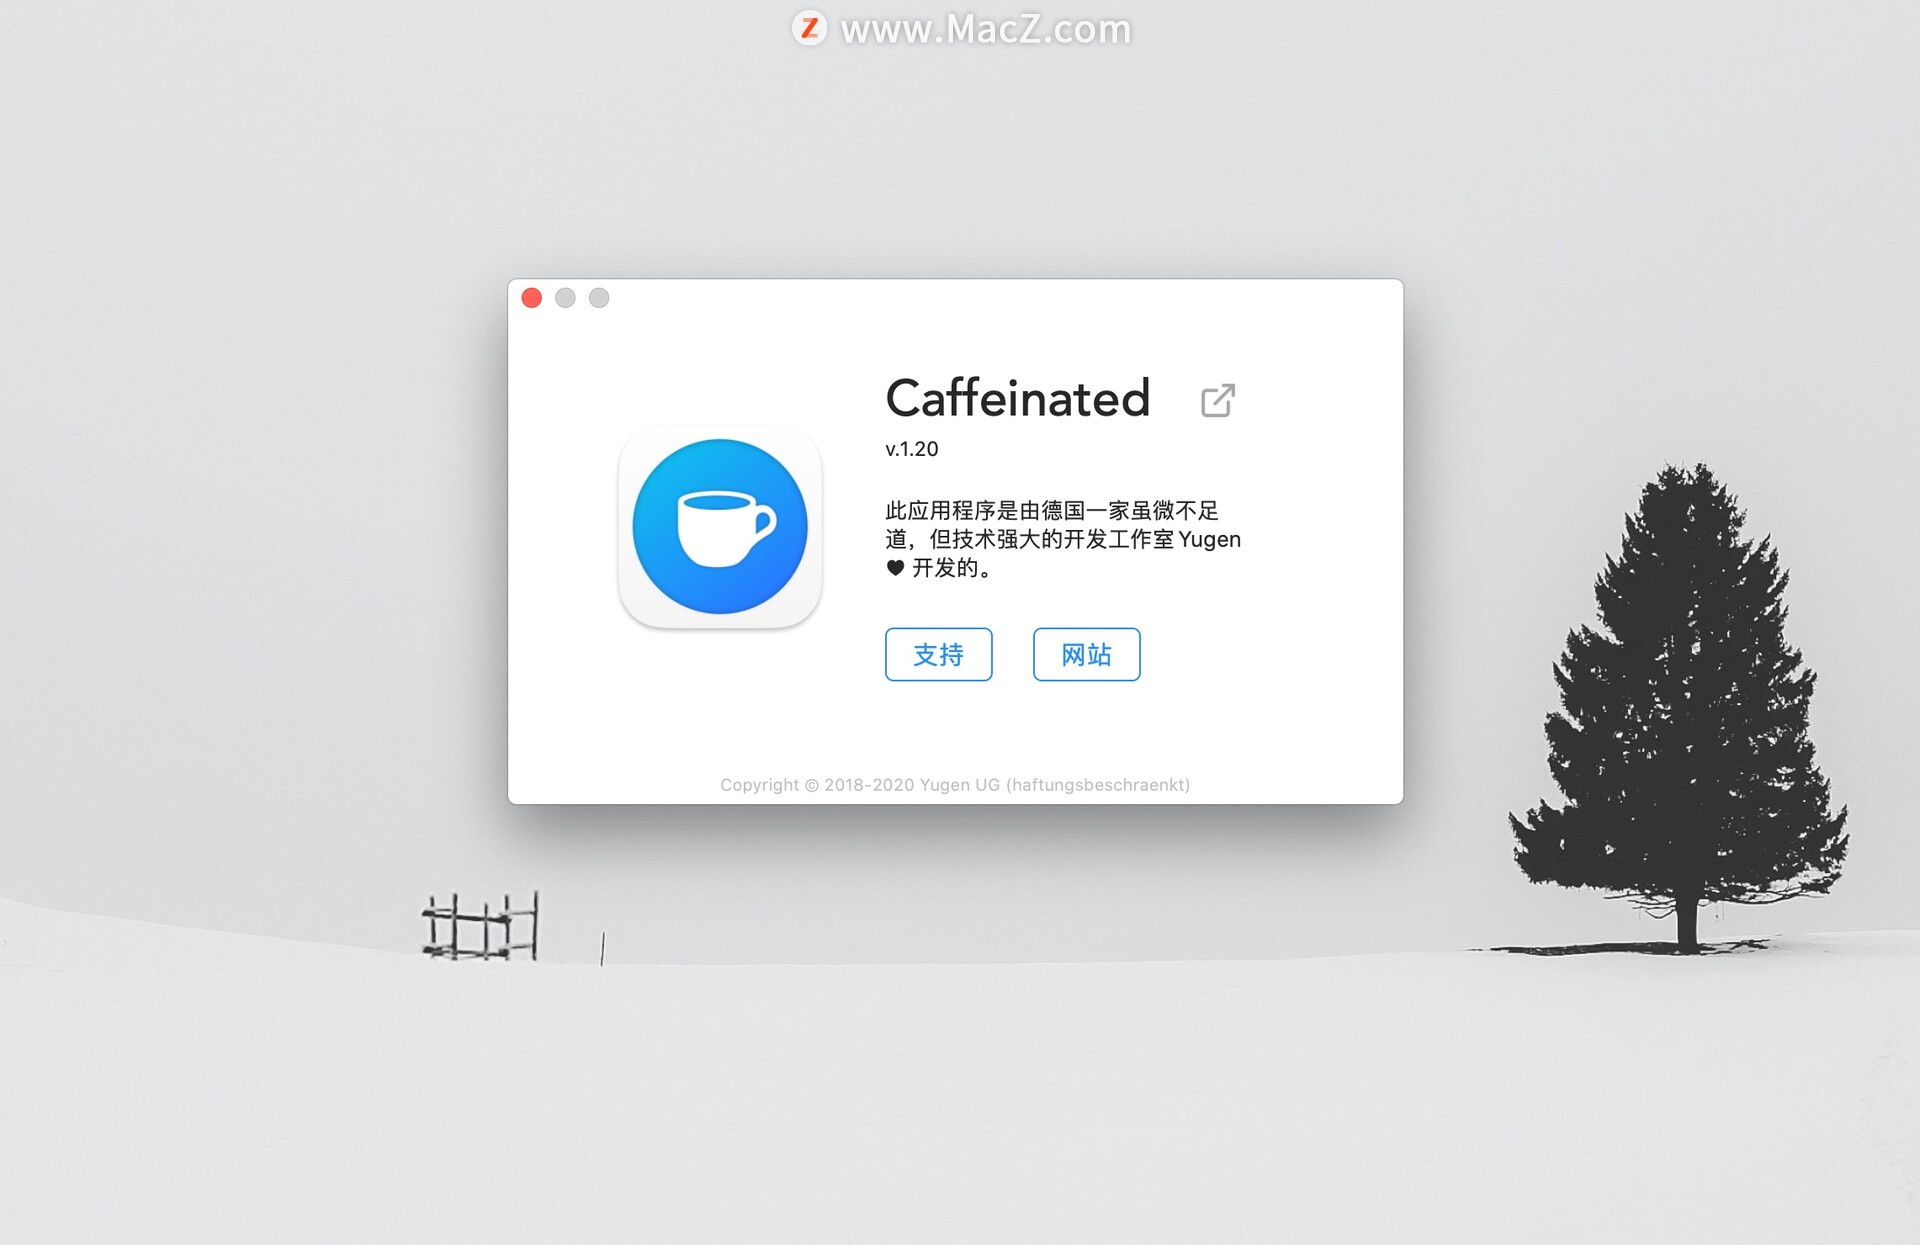This screenshot has height=1245, width=1920.
Task: Click the Copyright footer text area
Action: point(959,782)
